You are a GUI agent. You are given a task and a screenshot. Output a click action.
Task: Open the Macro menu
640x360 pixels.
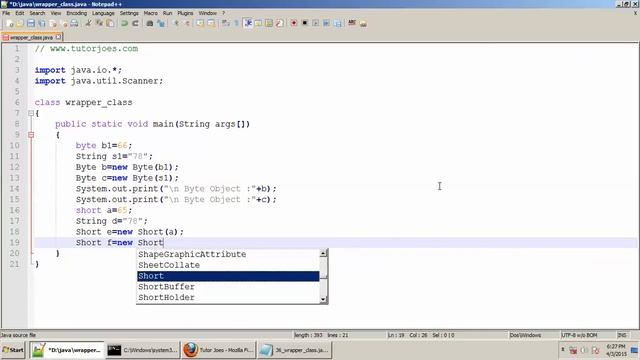click(151, 13)
